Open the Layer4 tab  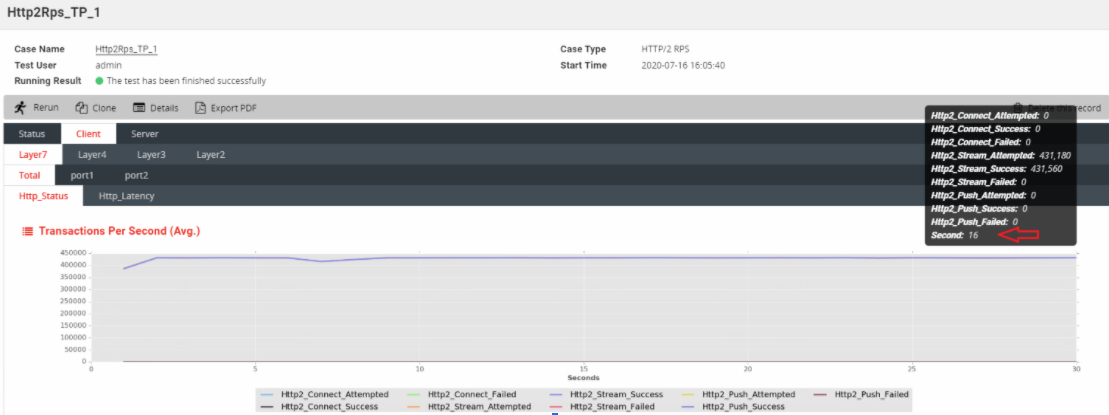[x=92, y=155]
